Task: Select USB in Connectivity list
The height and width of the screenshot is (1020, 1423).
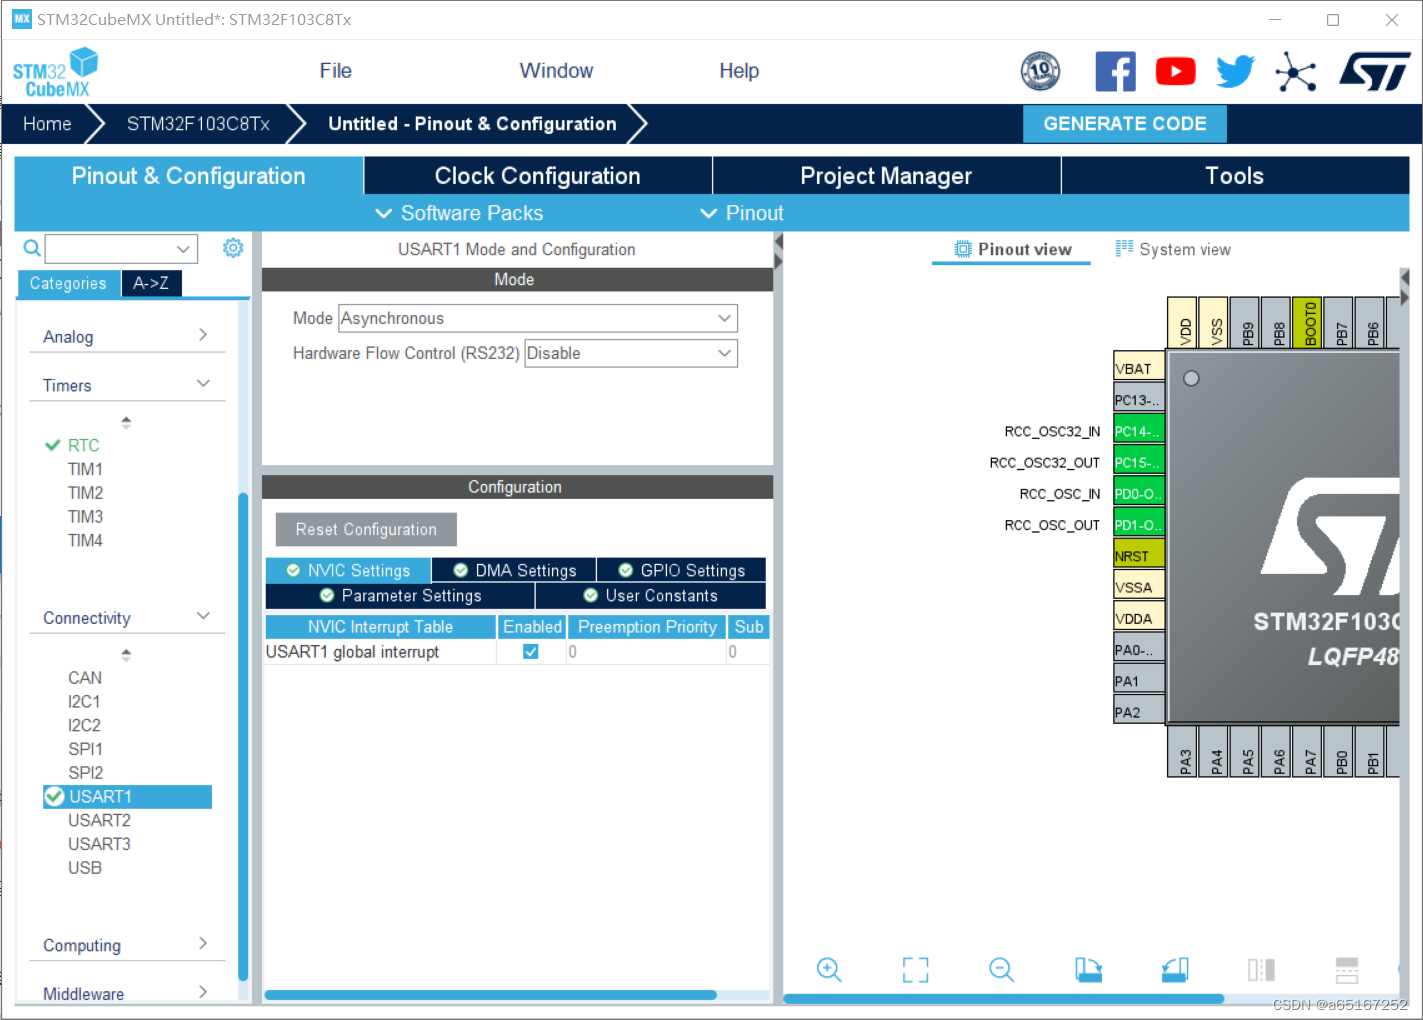Action: [85, 867]
